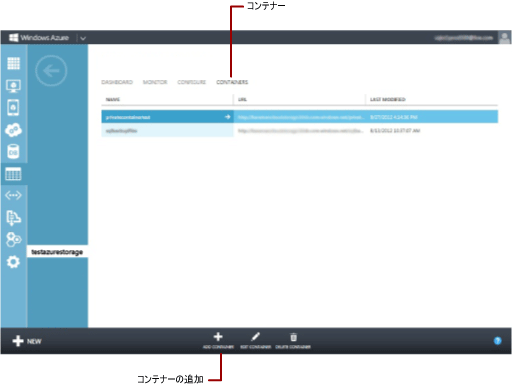Open the Web Sites monitor icon in sidebar
This screenshot has width=512, height=384.
pyautogui.click(x=14, y=86)
